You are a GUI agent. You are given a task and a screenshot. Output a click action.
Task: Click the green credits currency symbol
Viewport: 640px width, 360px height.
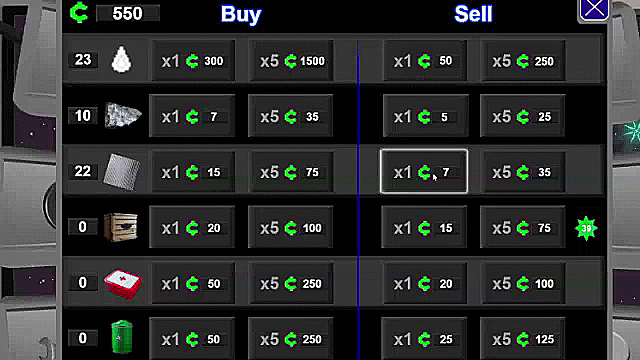point(79,12)
